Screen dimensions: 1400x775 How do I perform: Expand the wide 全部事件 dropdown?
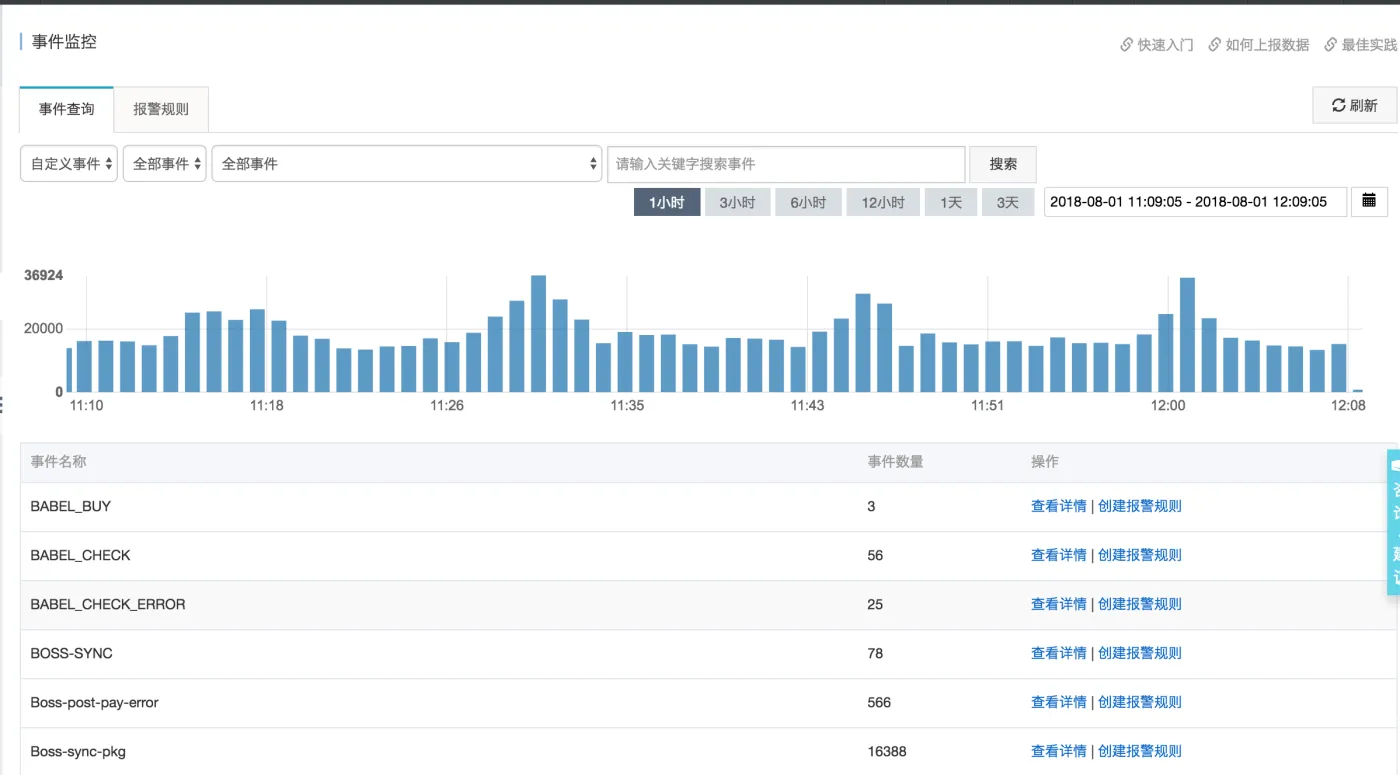point(406,164)
